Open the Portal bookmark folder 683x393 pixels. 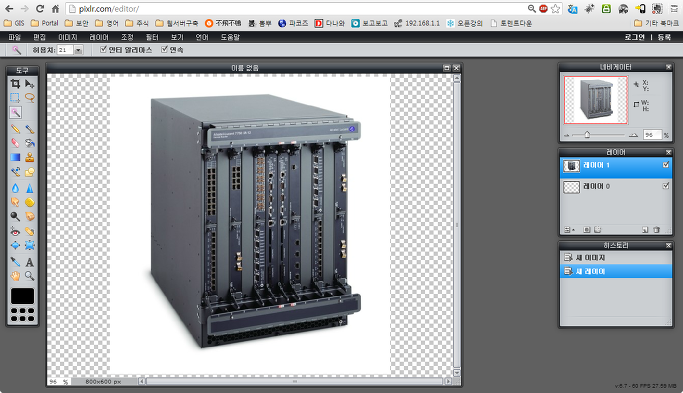click(x=44, y=23)
